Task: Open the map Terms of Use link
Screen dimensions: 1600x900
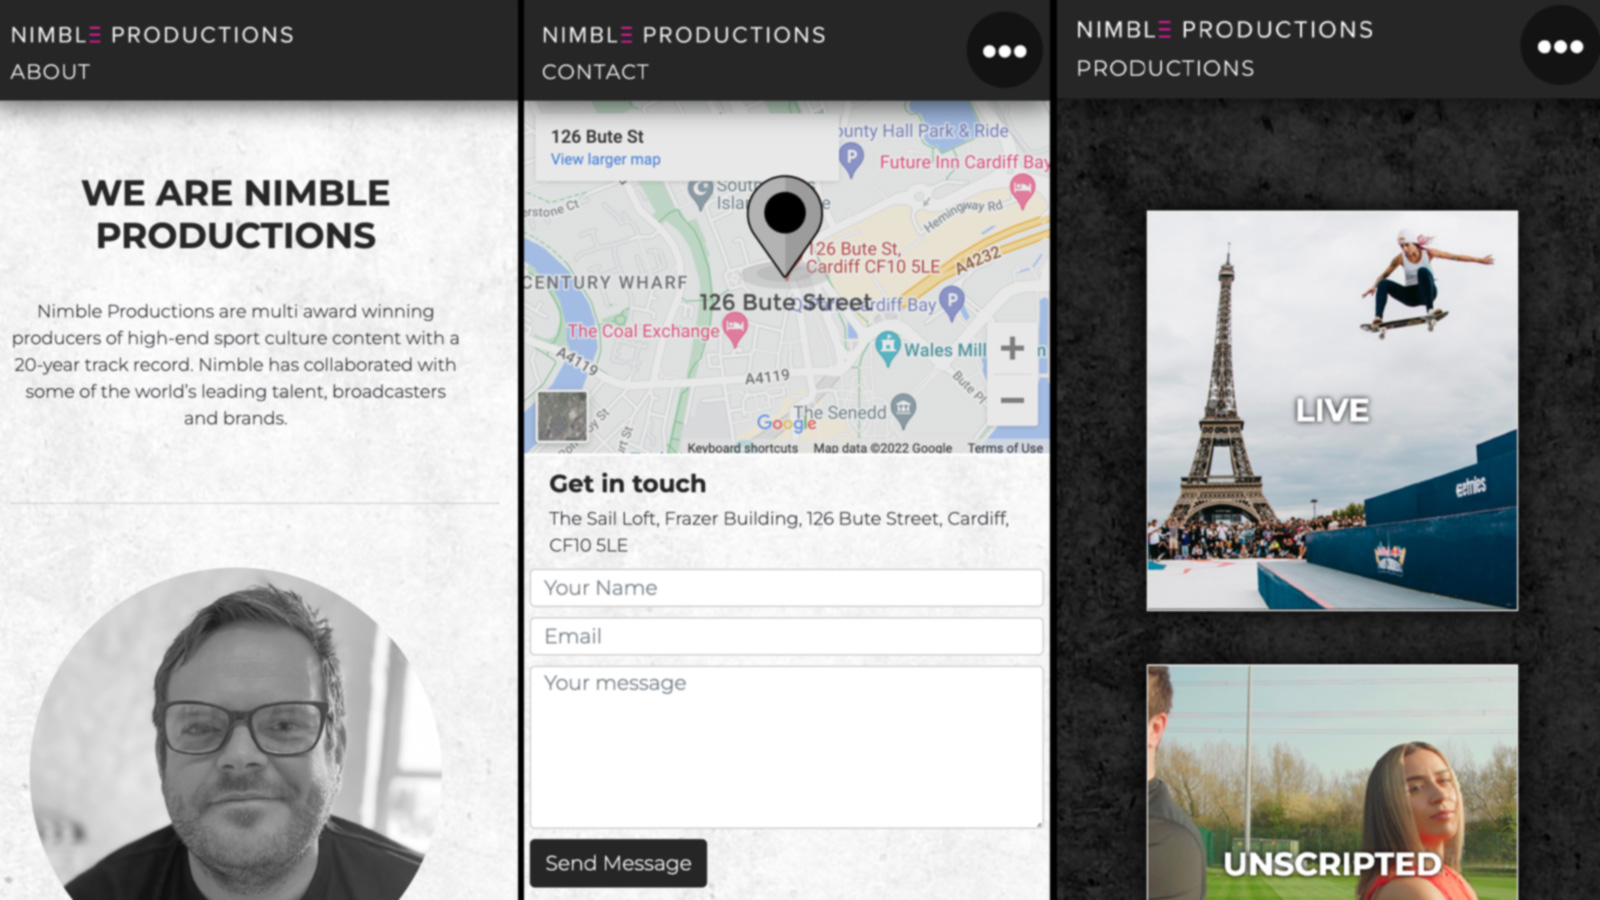Action: 1004,448
